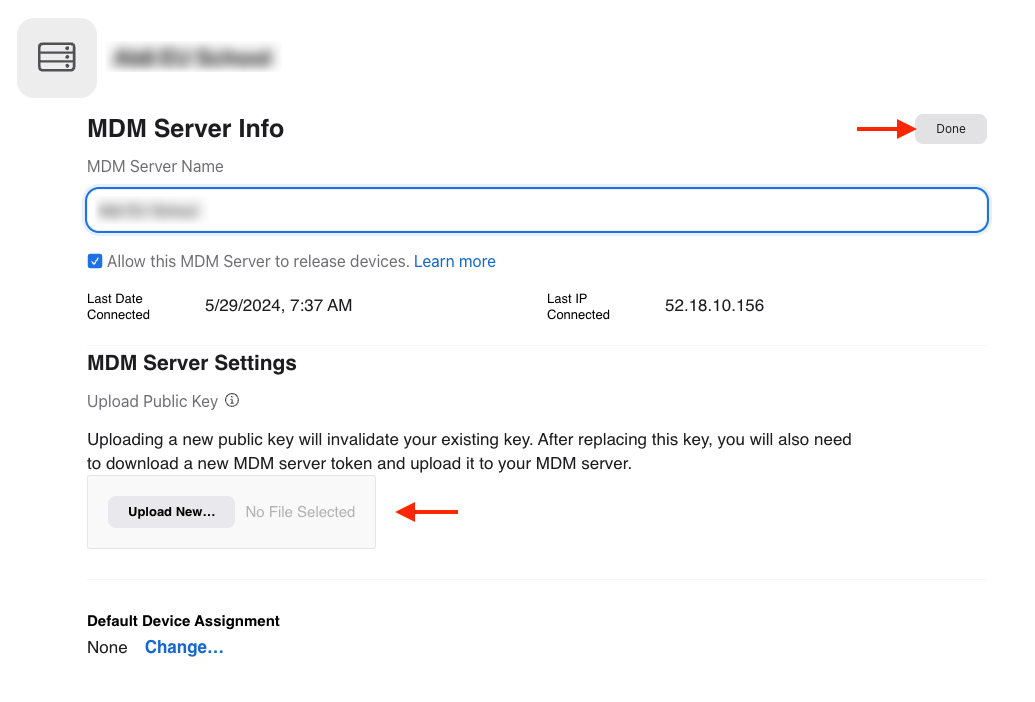The image size is (1035, 702).
Task: Click the None device assignment value
Action: 107,647
